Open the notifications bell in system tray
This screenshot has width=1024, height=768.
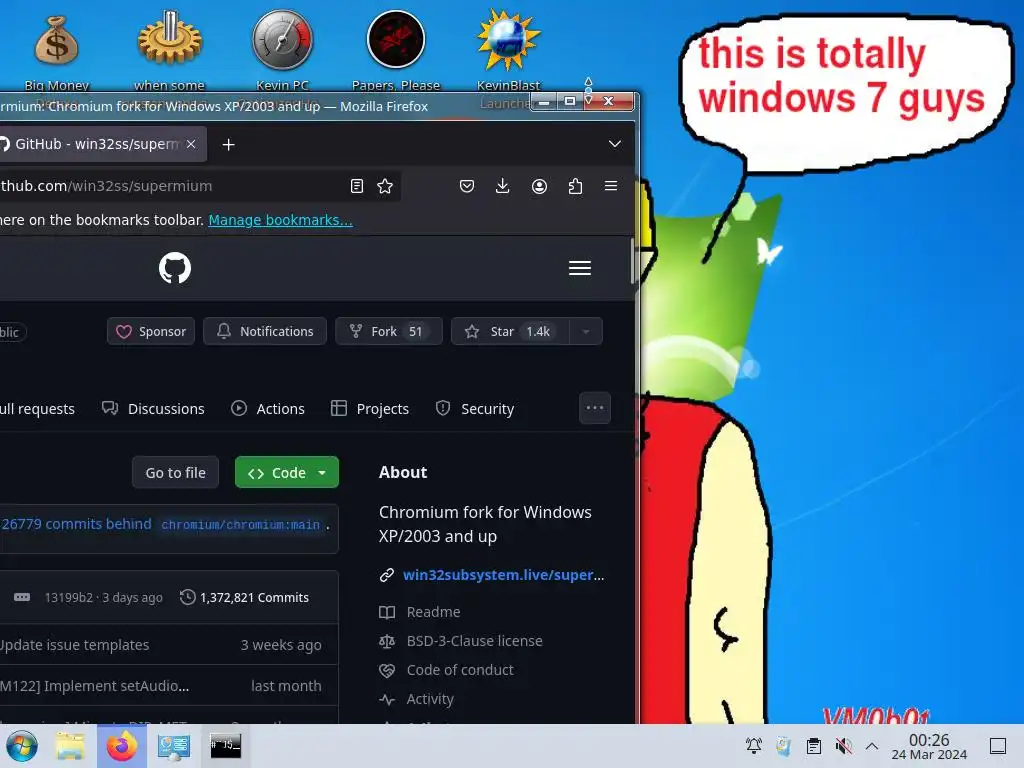pos(754,746)
